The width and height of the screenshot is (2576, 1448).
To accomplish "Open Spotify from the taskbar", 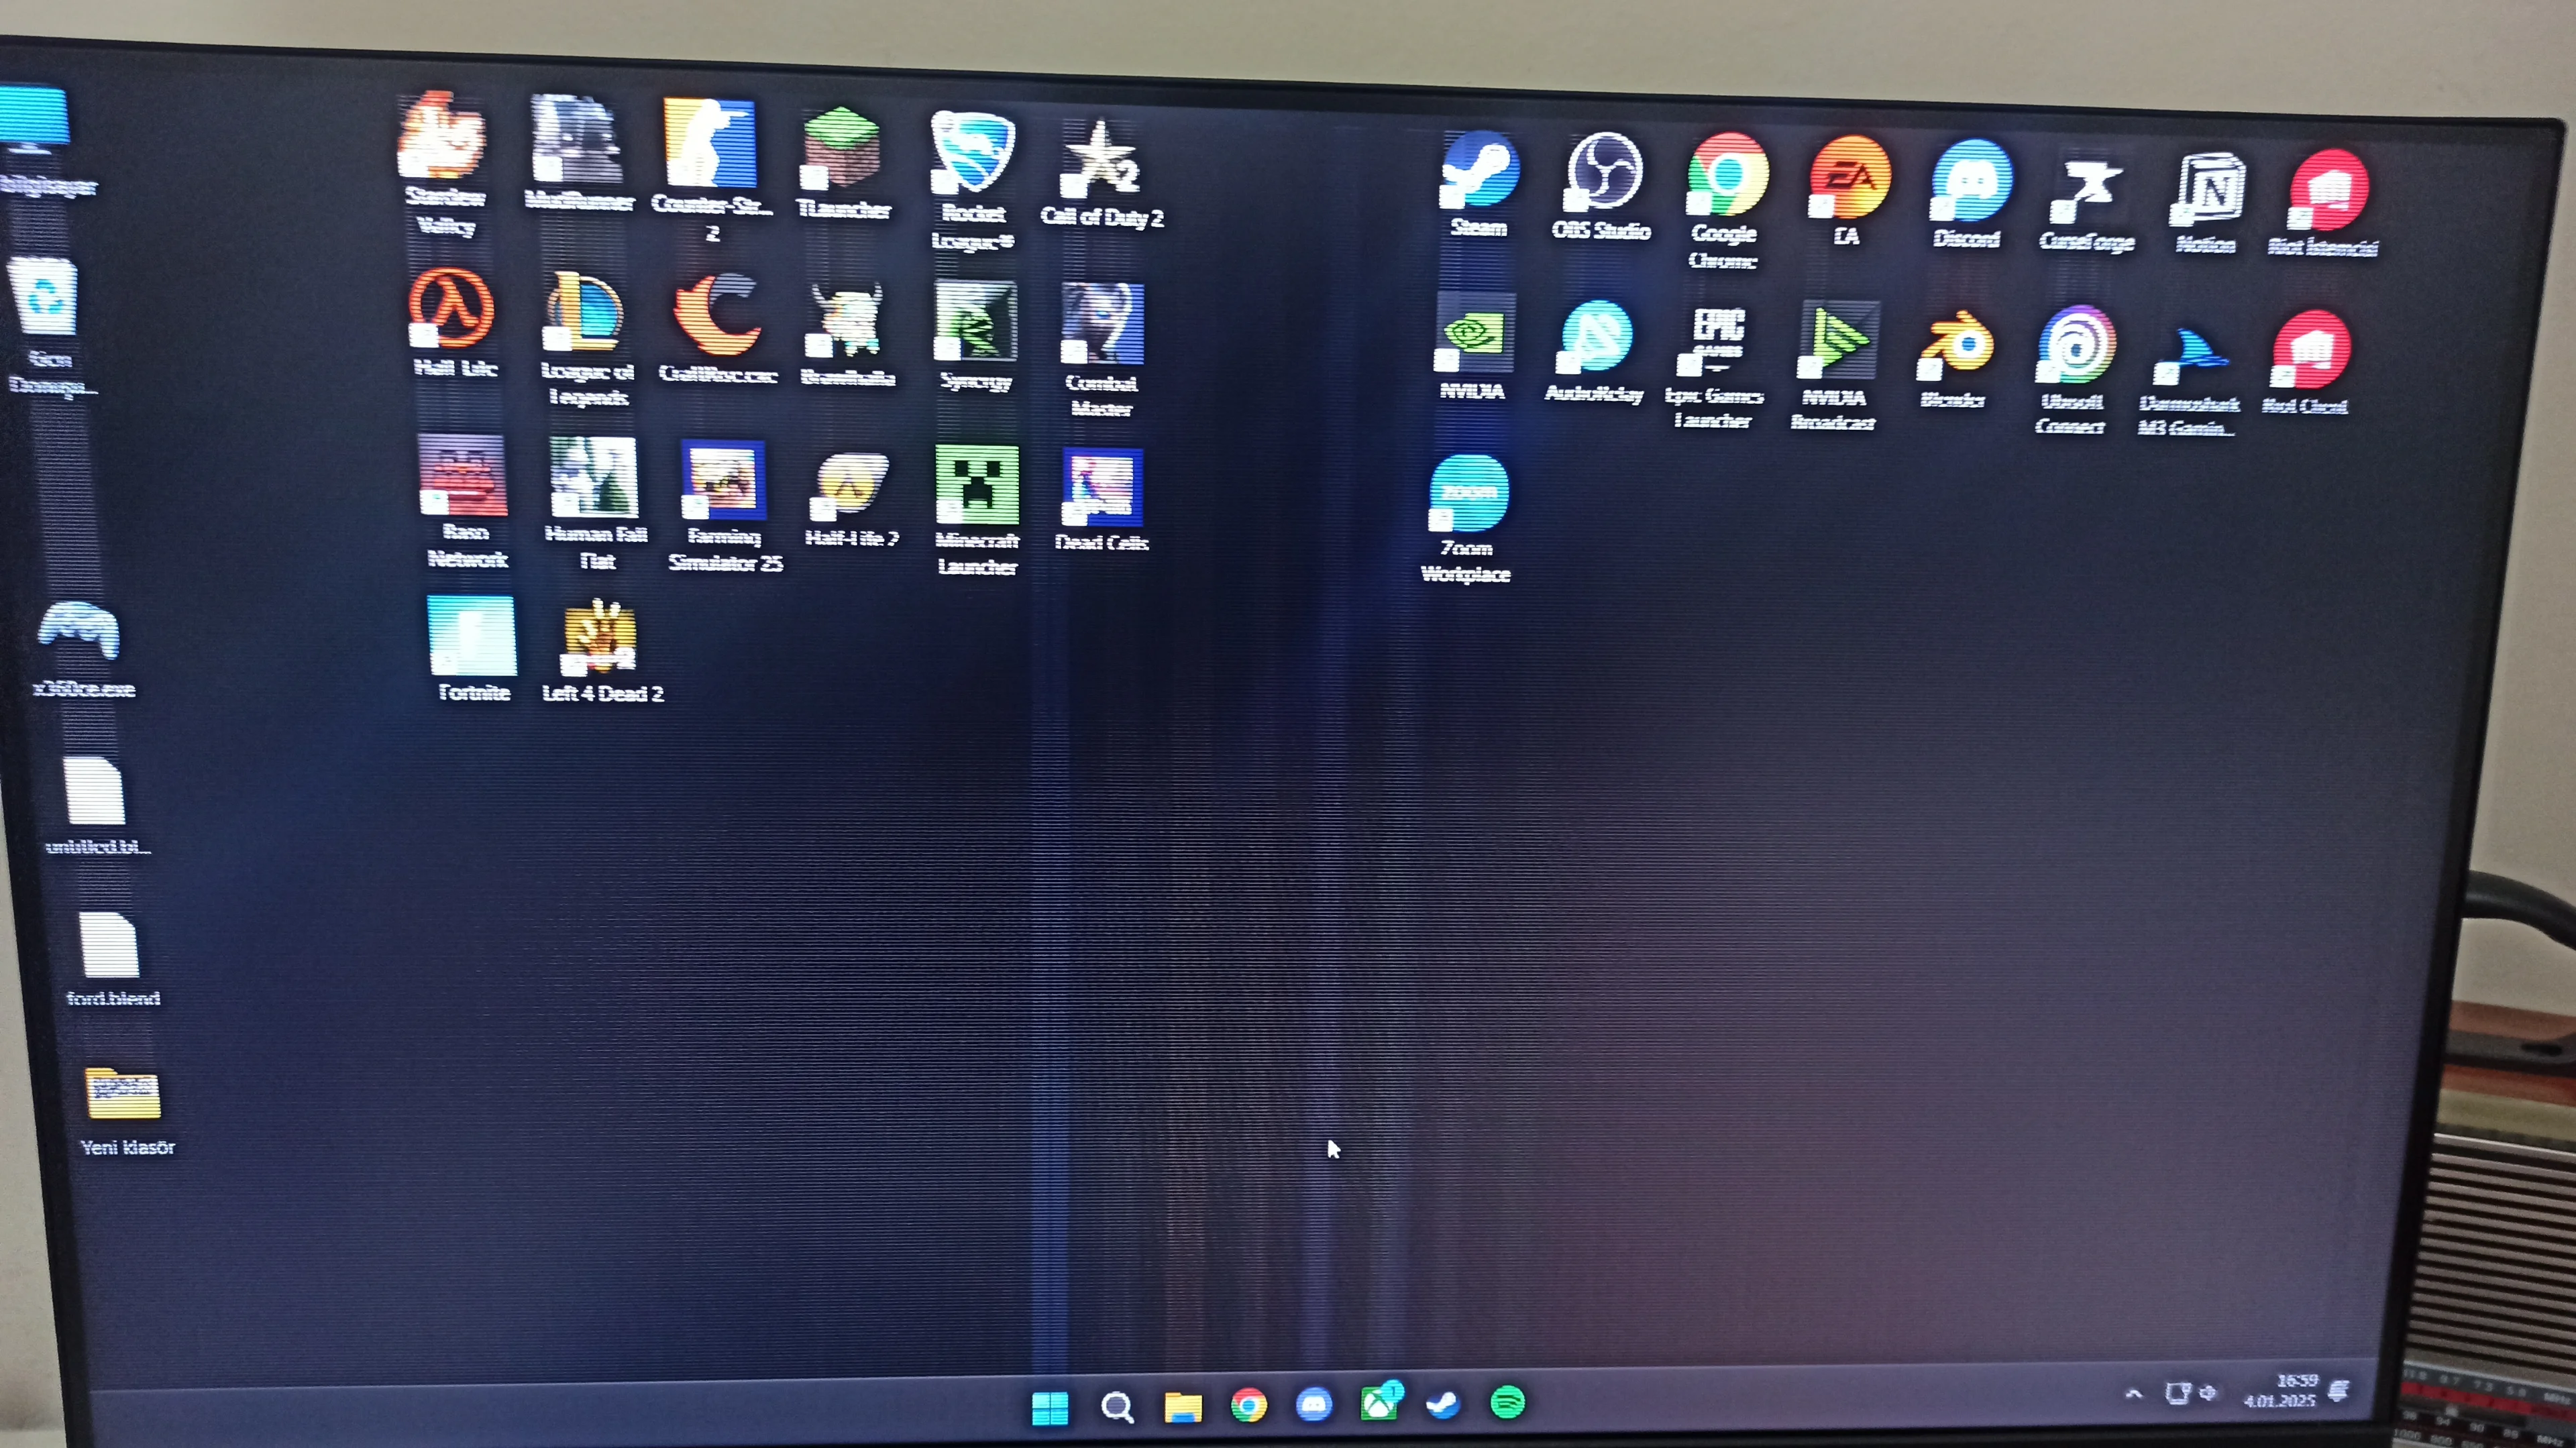I will click(1507, 1402).
